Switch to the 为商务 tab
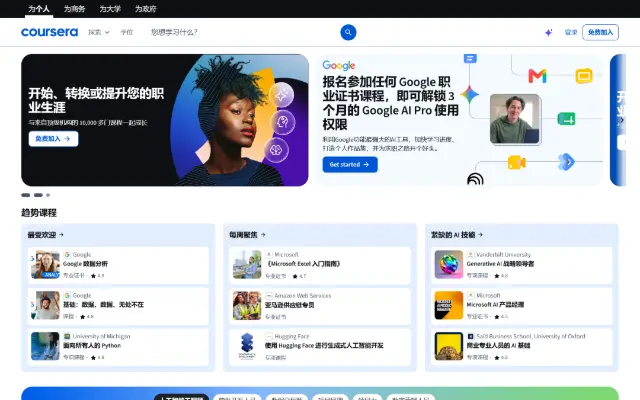Viewport: 640px width, 400px height. pyautogui.click(x=74, y=9)
